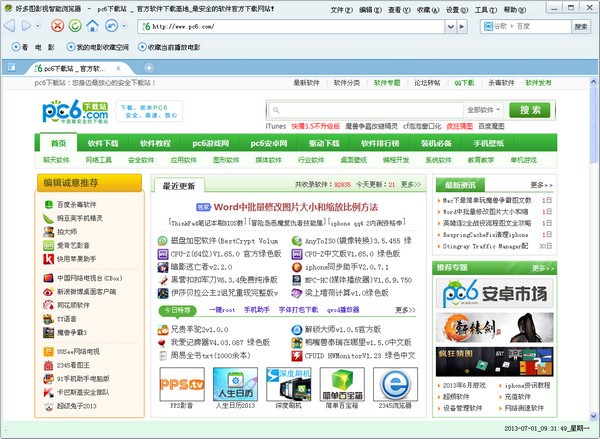Open the 安全软件 category link

[141, 160]
